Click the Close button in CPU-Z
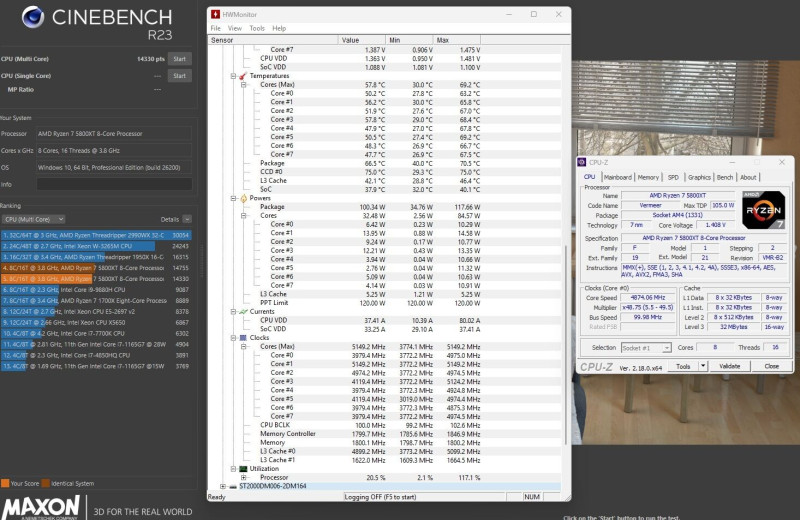 [x=771, y=366]
